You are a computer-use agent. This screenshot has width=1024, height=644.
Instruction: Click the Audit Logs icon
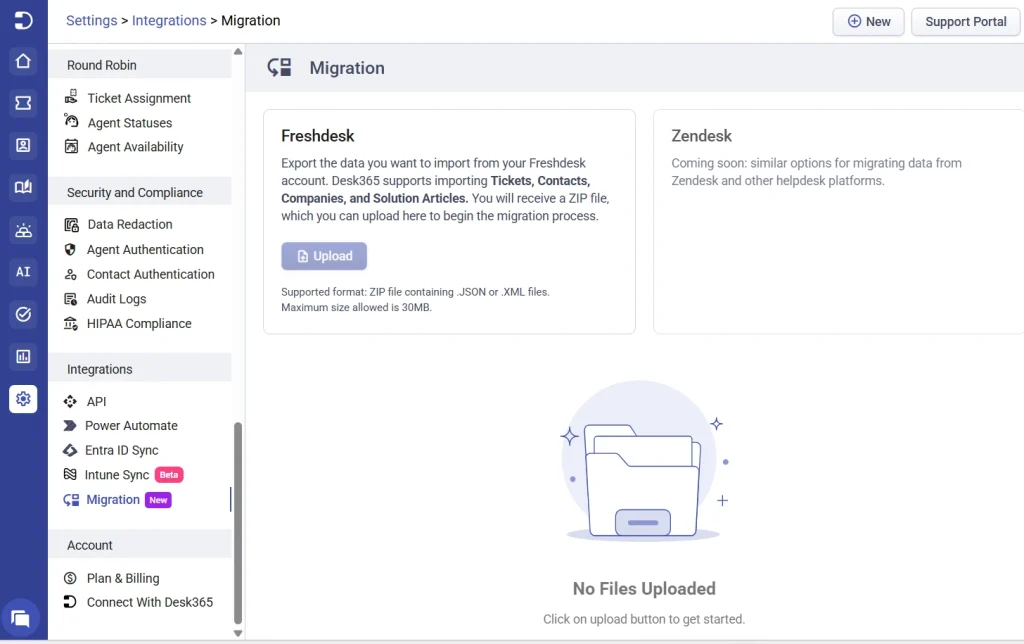(71, 299)
